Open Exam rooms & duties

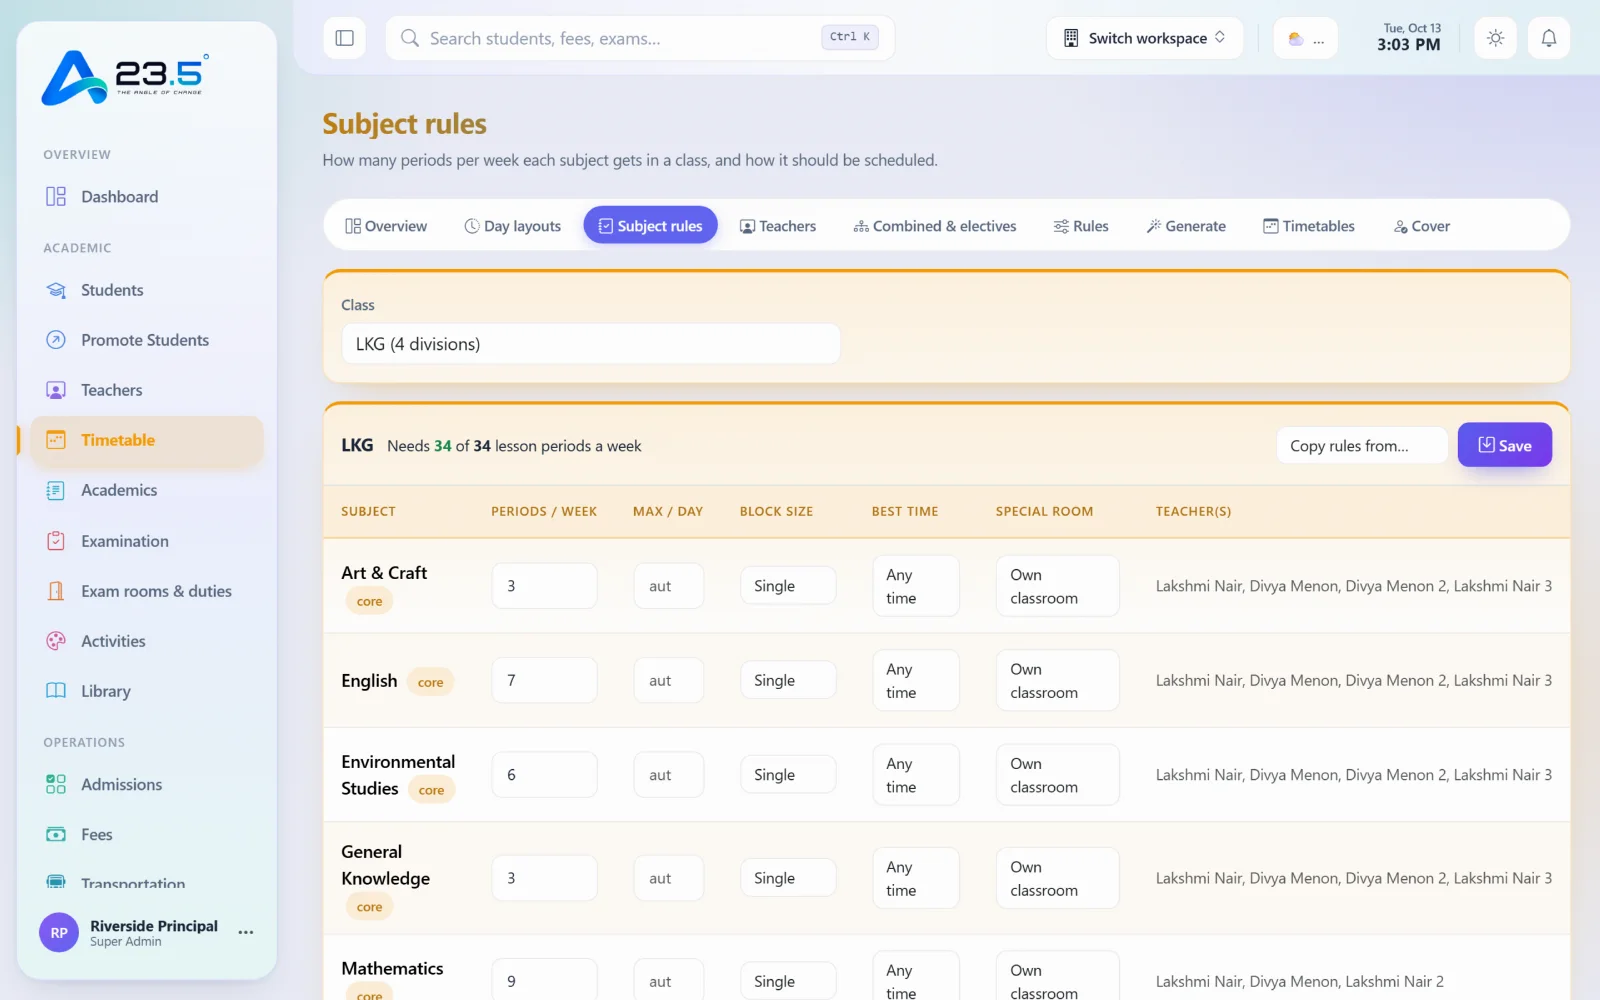[147, 591]
